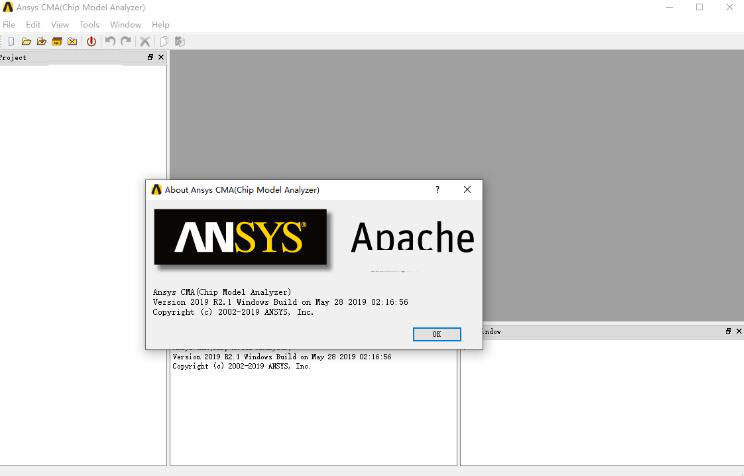Viewport: 744px width, 476px height.
Task: Create a new project from toolbar
Action: coord(11,41)
